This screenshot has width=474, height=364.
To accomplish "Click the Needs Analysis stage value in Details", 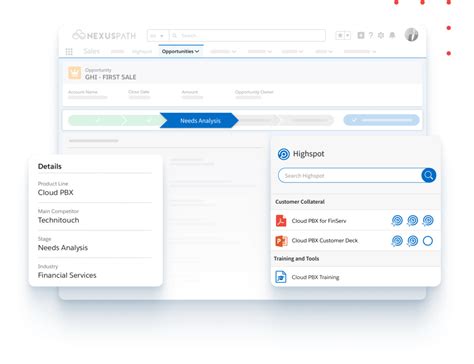I will coord(63,248).
